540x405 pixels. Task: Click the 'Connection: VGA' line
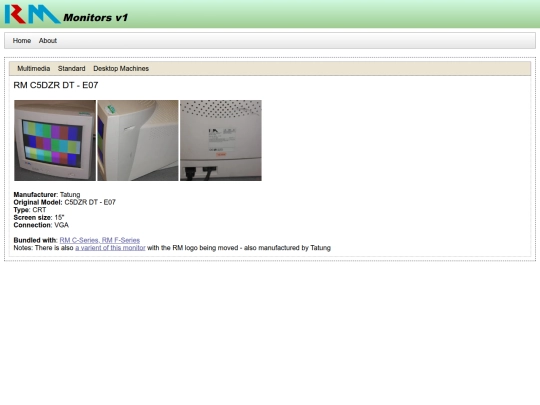pos(41,225)
